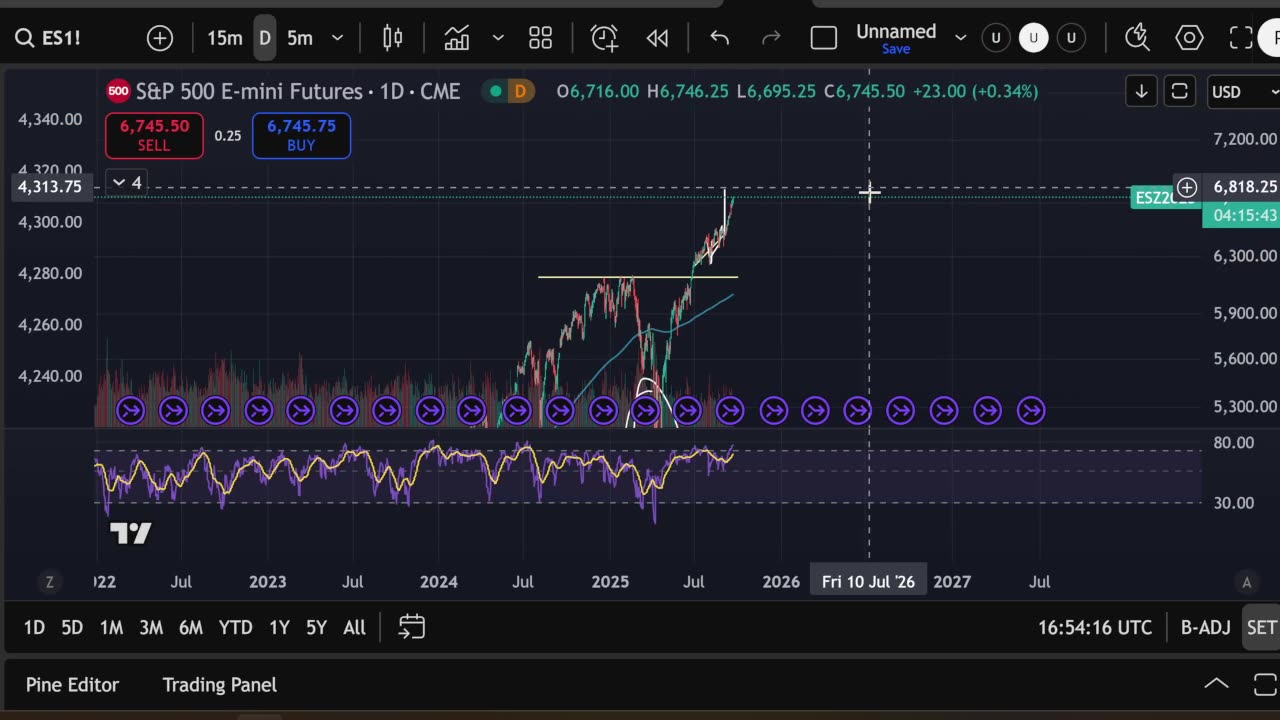Open the Pine Editor tab
Screen dimensions: 1280x720
pyautogui.click(x=72, y=685)
